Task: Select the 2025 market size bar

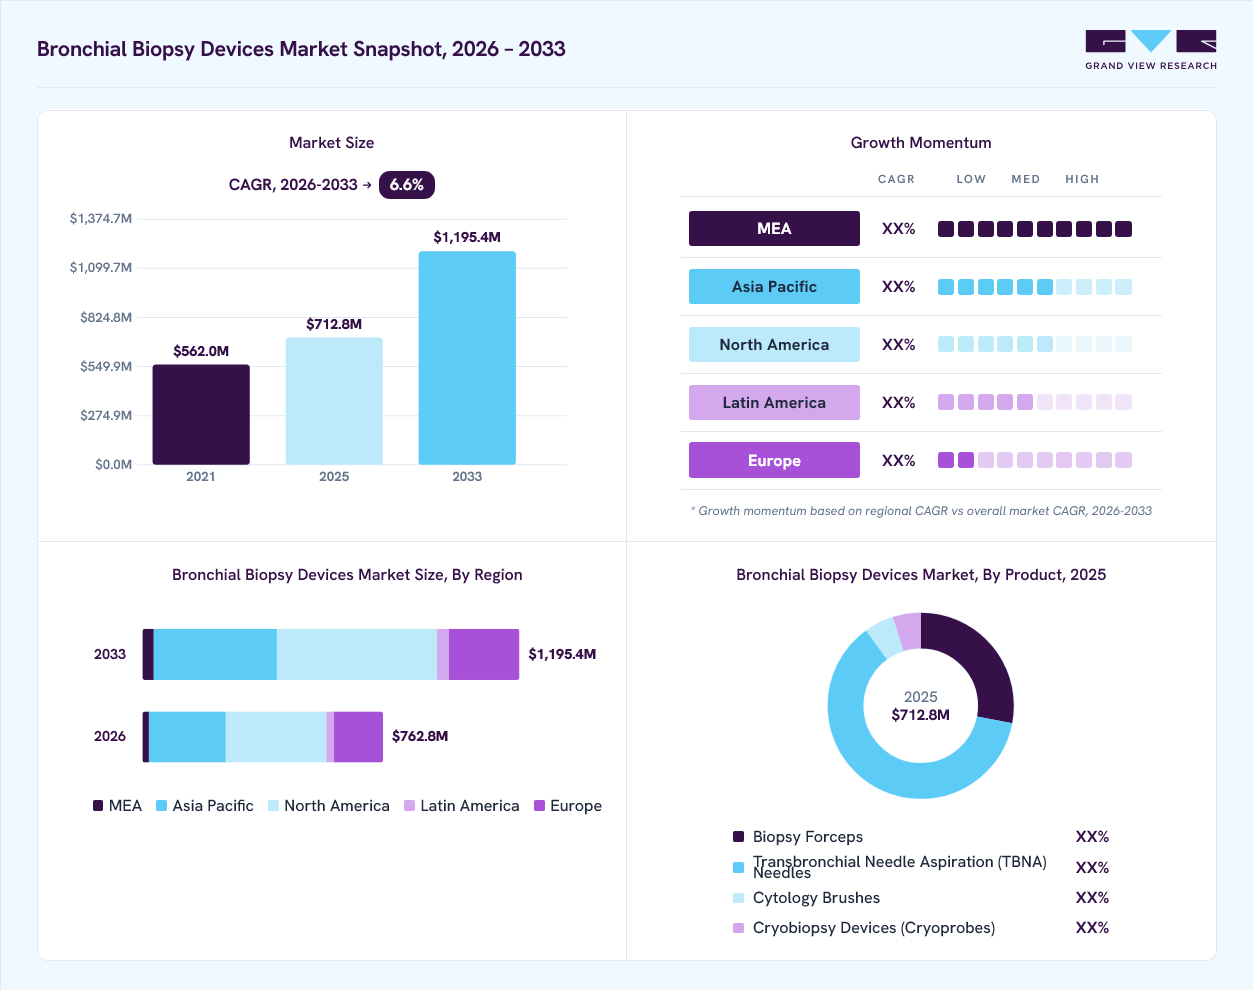Action: pos(334,401)
